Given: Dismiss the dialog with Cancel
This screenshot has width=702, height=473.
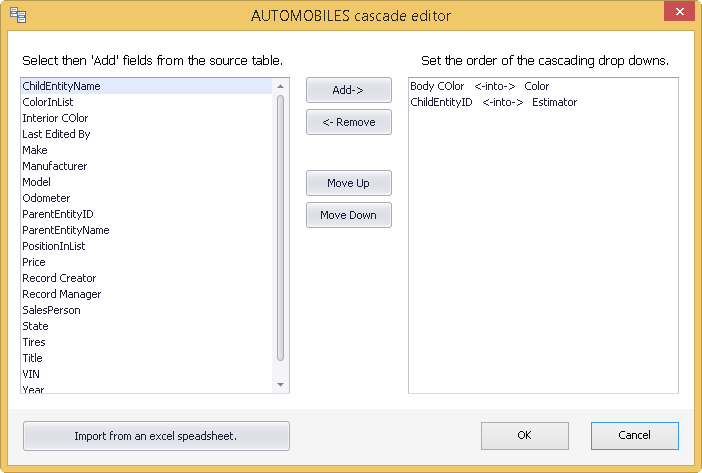Looking at the screenshot, I should pos(635,435).
